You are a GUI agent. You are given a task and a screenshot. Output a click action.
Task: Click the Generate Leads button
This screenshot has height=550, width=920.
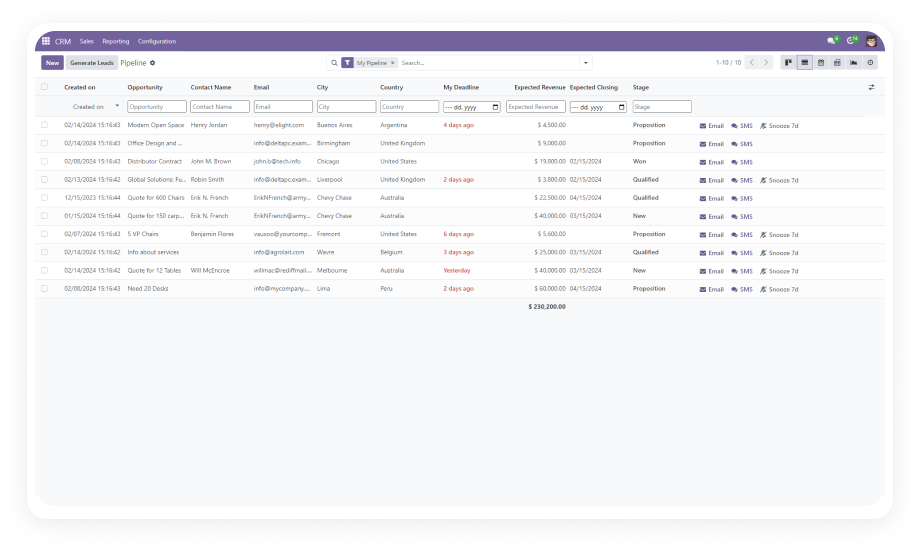[92, 63]
